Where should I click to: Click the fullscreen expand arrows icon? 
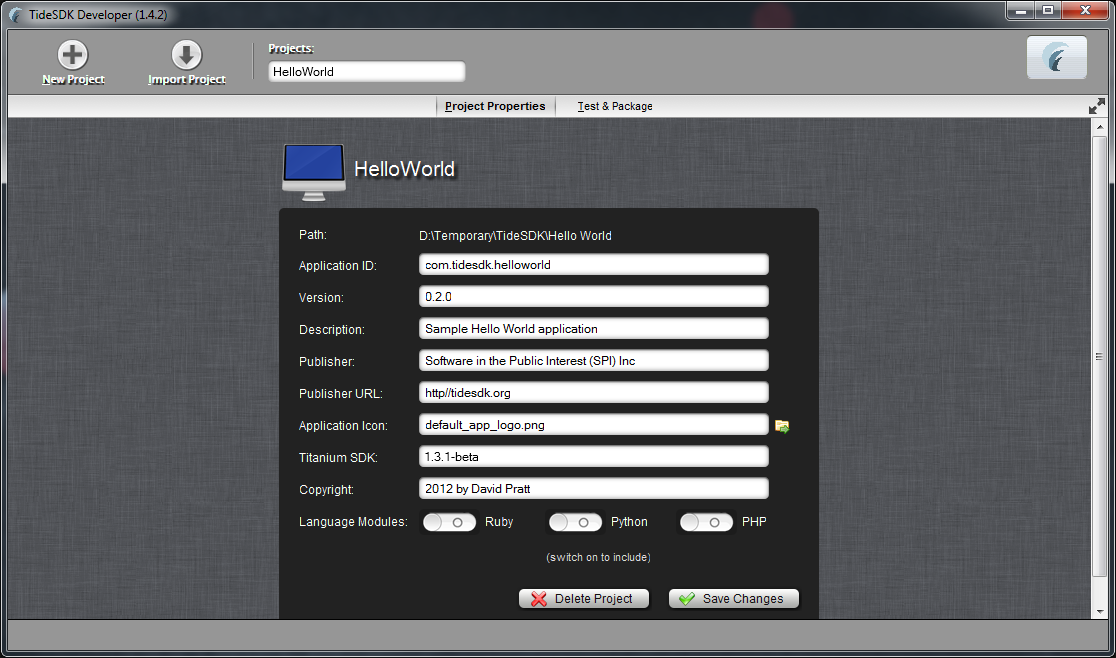pyautogui.click(x=1097, y=106)
